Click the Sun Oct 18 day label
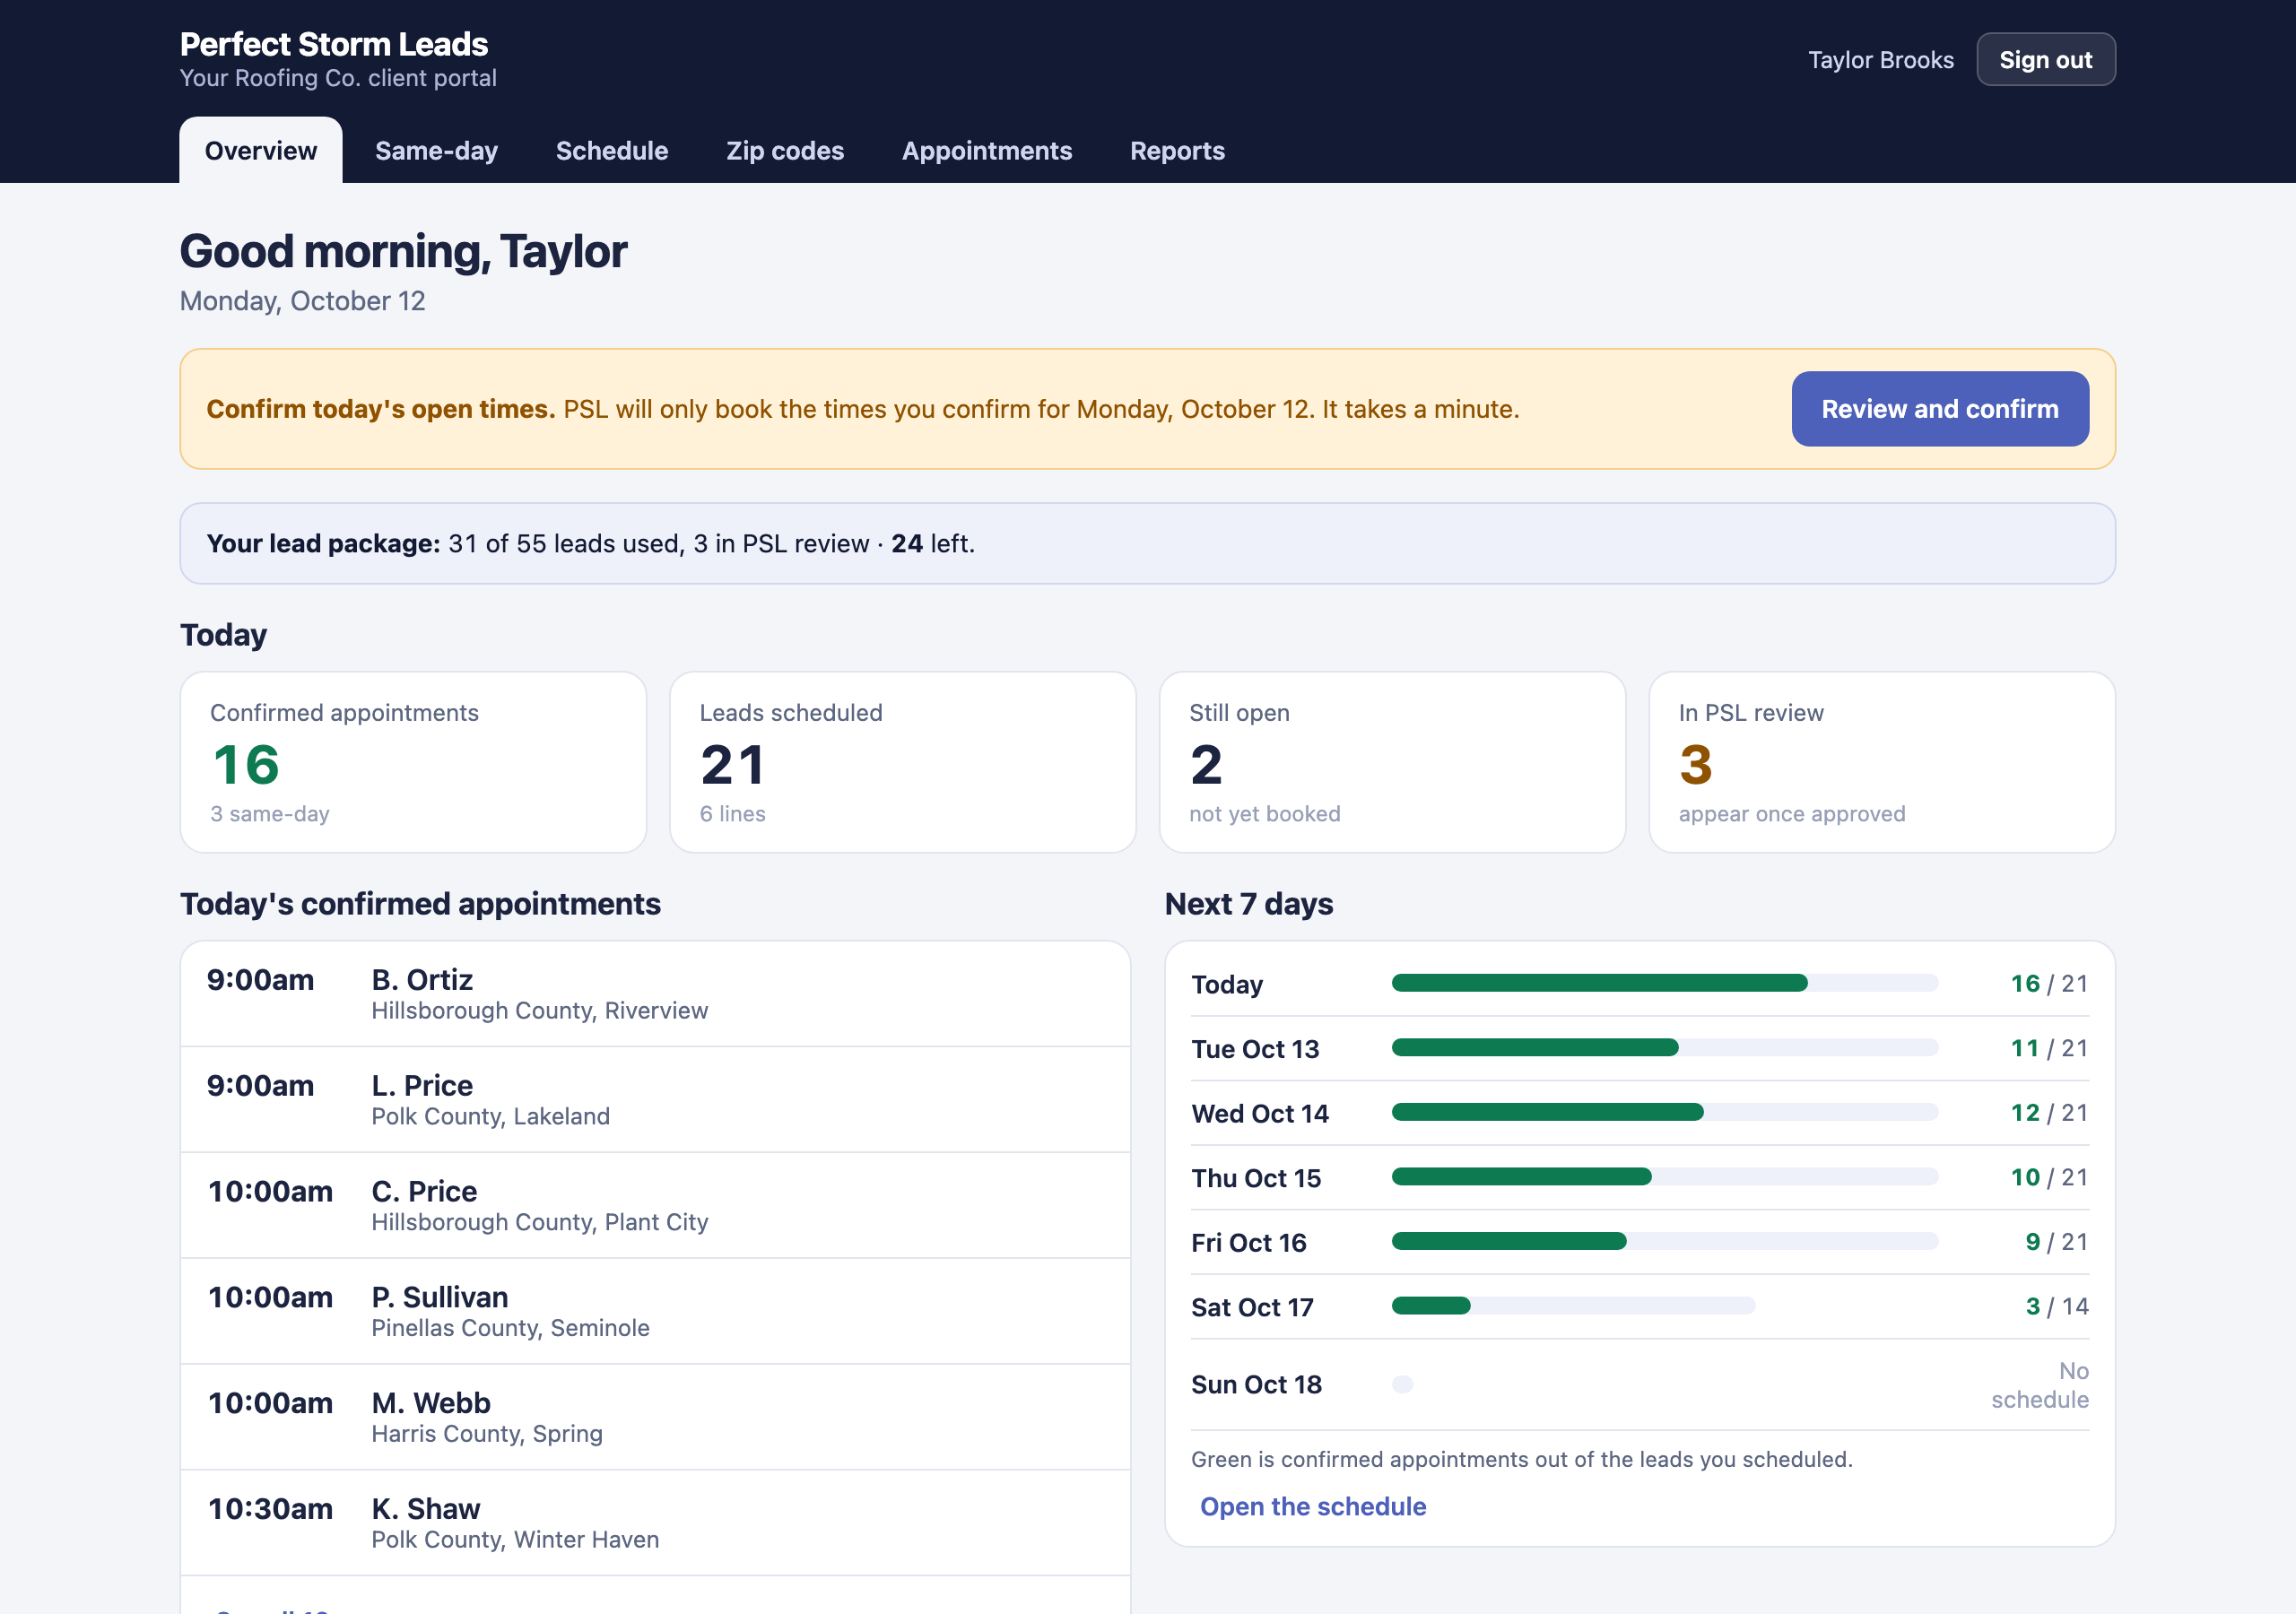 pyautogui.click(x=1256, y=1385)
